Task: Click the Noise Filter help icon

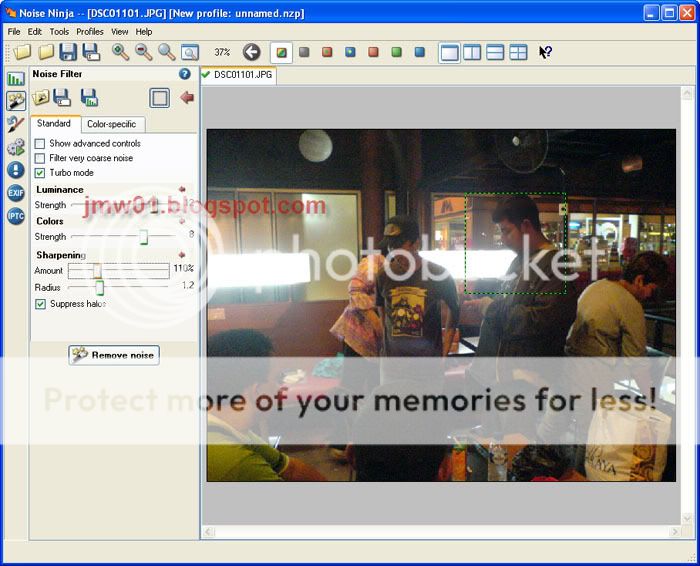Action: (x=184, y=74)
